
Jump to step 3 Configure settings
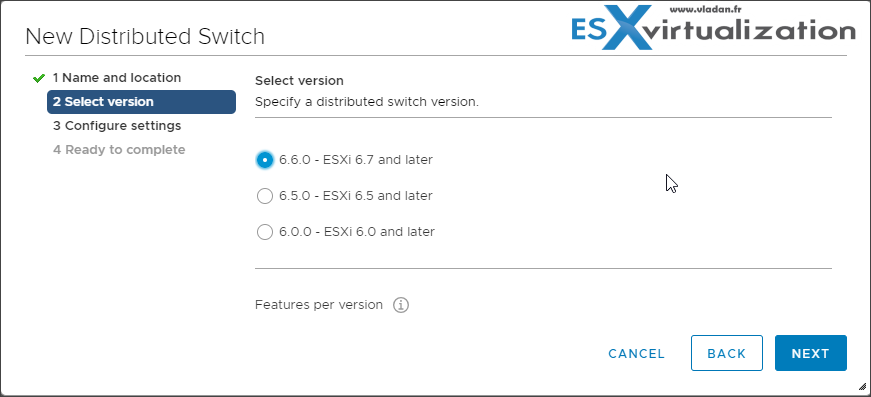tap(117, 126)
